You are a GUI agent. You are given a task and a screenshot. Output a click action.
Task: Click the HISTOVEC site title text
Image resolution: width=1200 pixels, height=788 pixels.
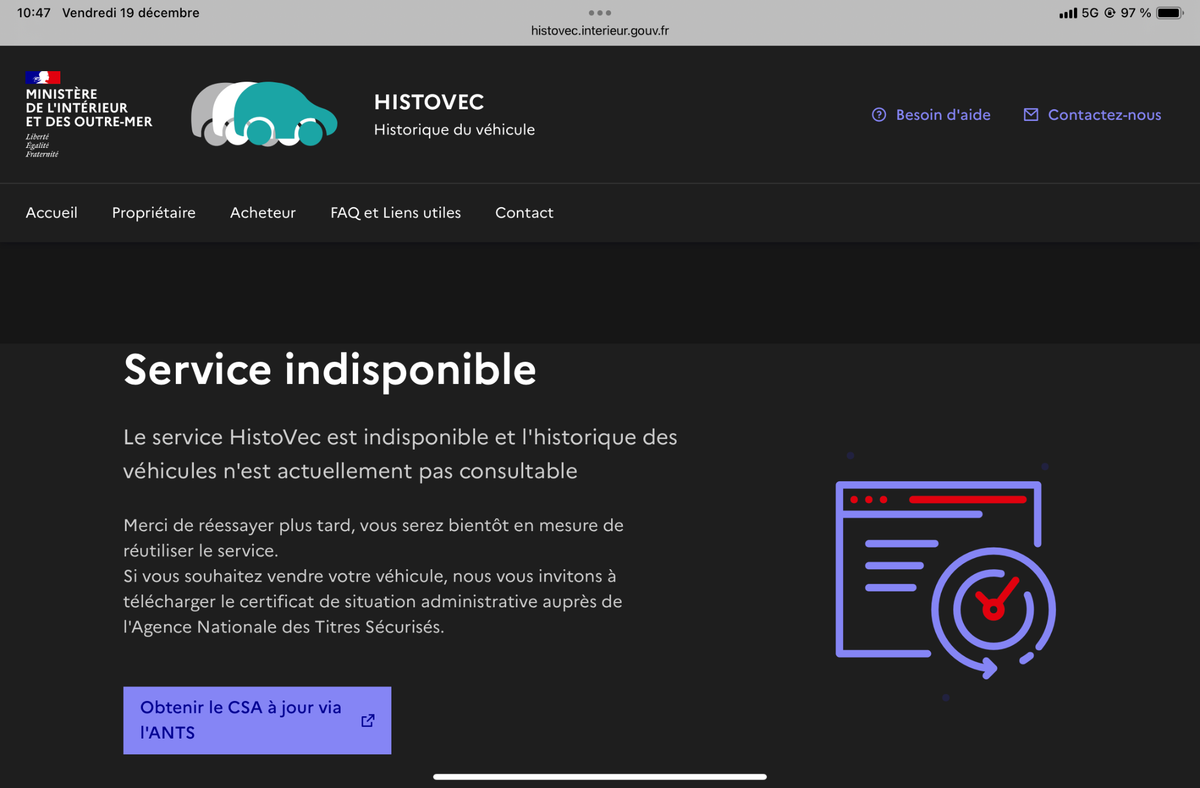429,102
